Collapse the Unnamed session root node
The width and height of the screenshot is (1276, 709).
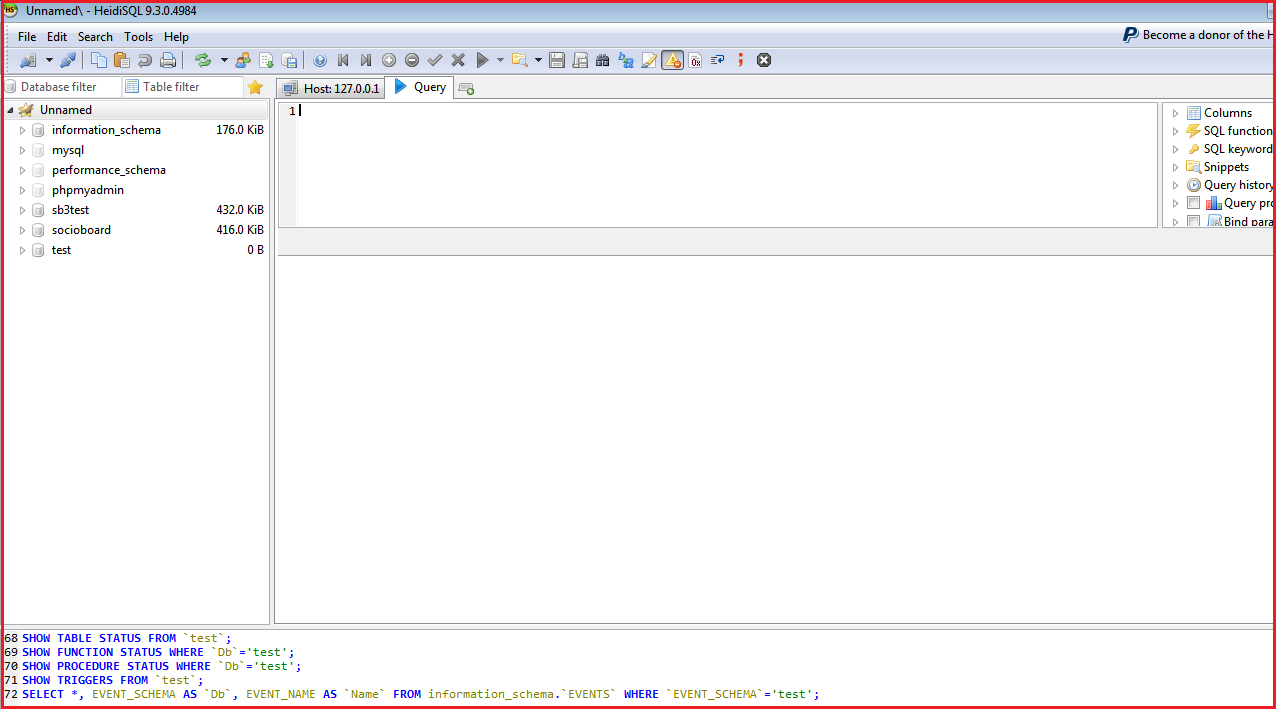(x=10, y=110)
